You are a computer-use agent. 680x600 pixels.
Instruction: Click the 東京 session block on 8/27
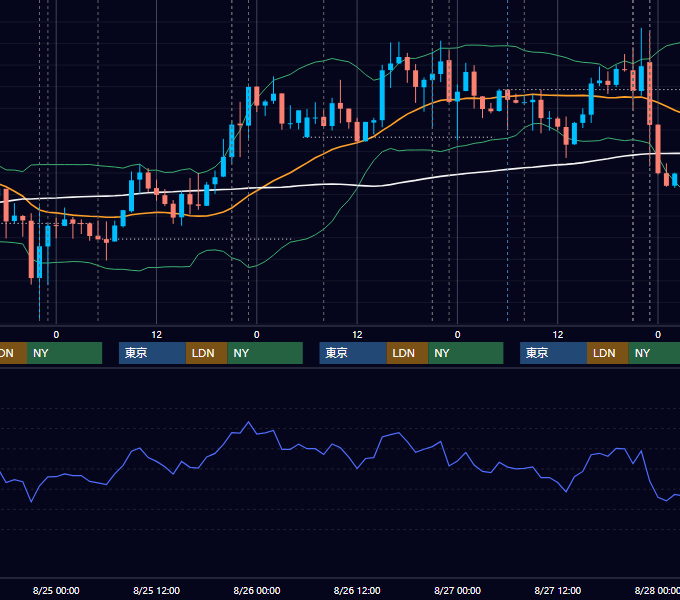click(x=553, y=353)
